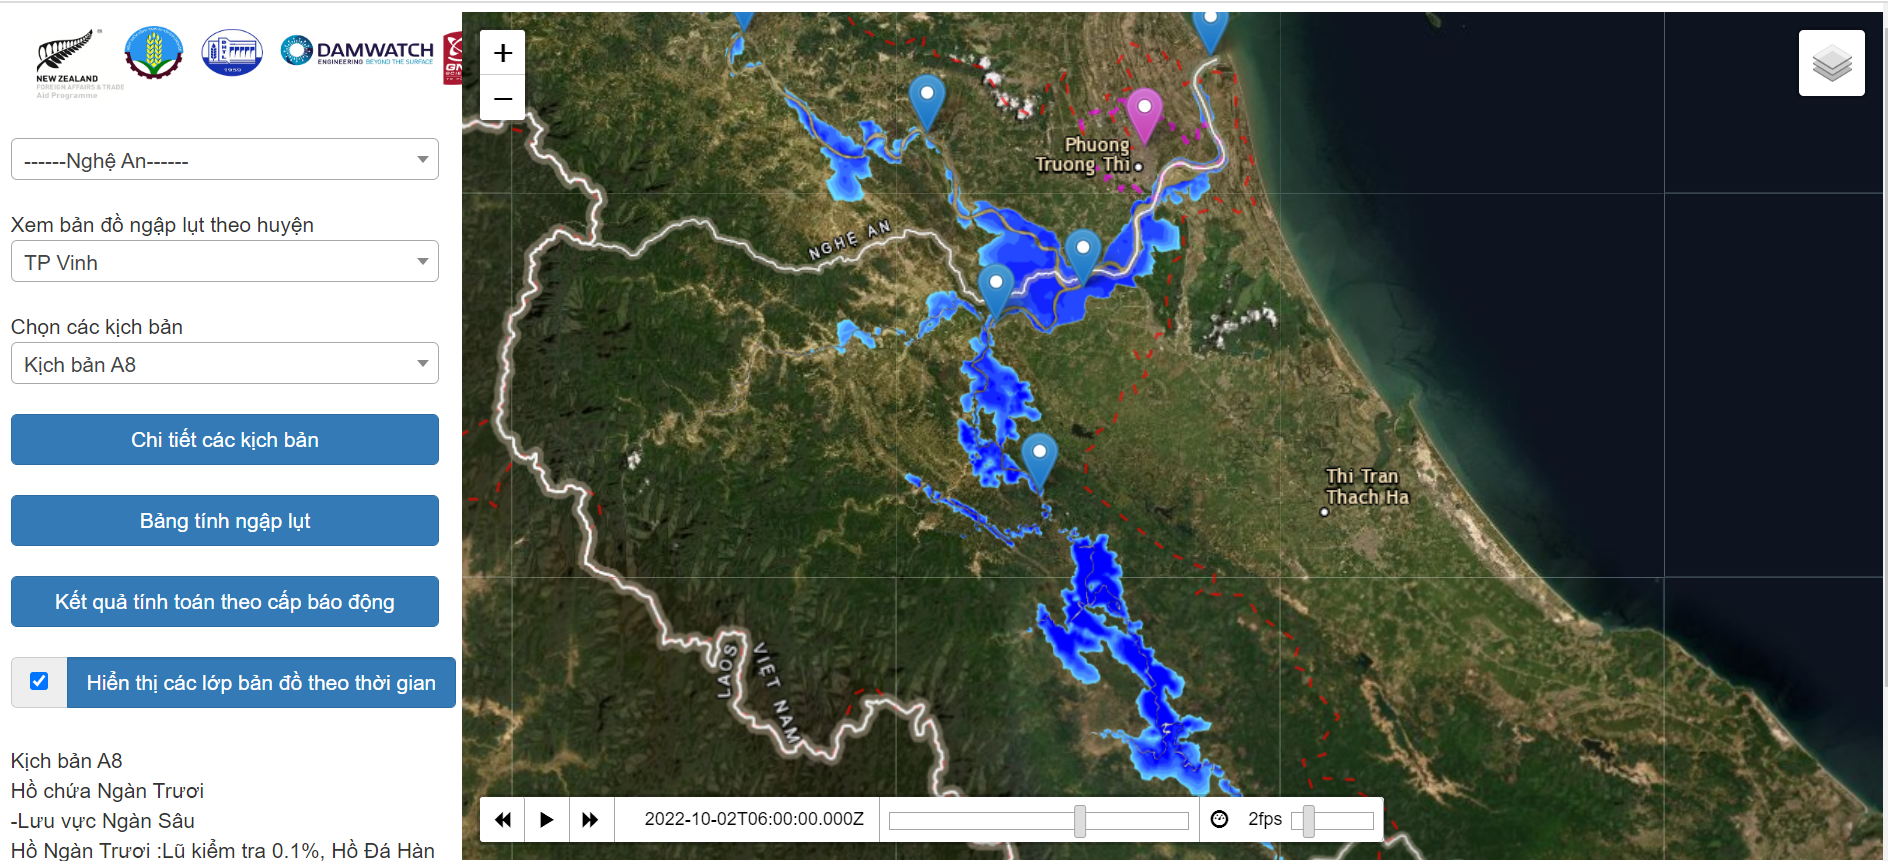1888x861 pixels.
Task: Click the 2fps playback speed slider
Action: [x=1308, y=820]
